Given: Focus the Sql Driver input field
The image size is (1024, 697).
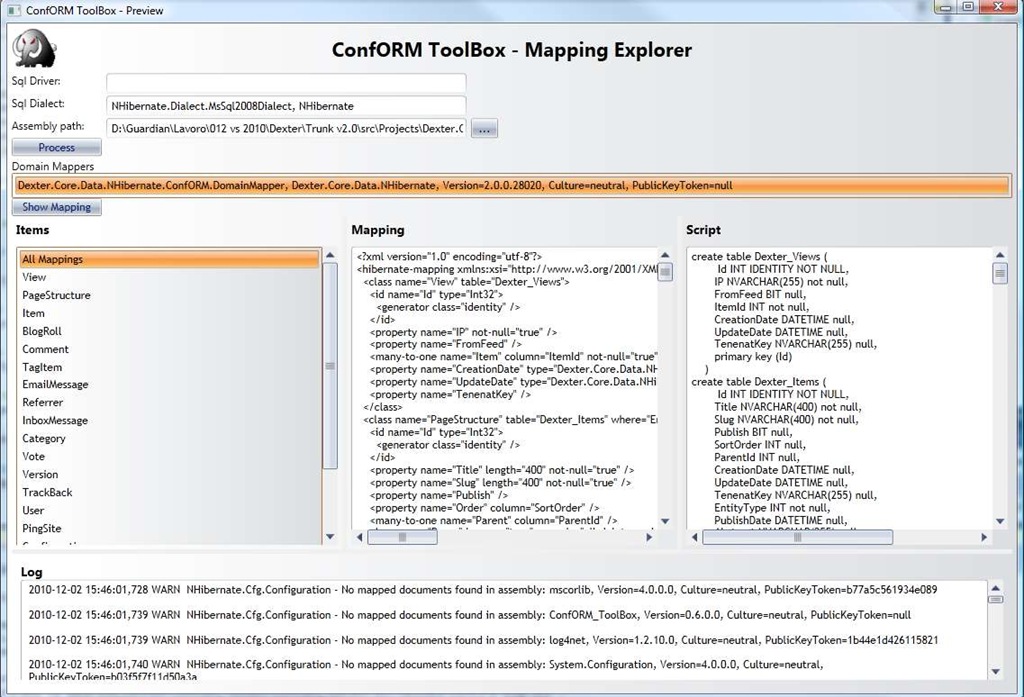Looking at the screenshot, I should [x=286, y=83].
